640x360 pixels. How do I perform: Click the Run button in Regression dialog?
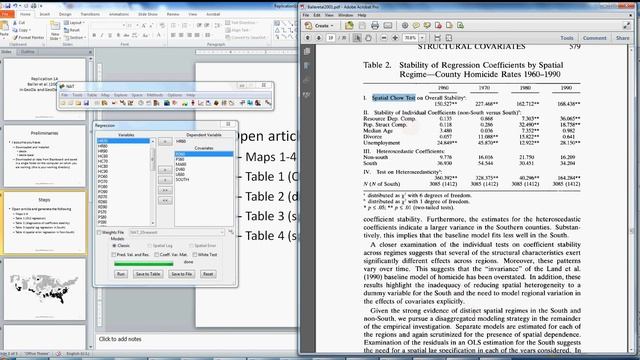coord(121,274)
